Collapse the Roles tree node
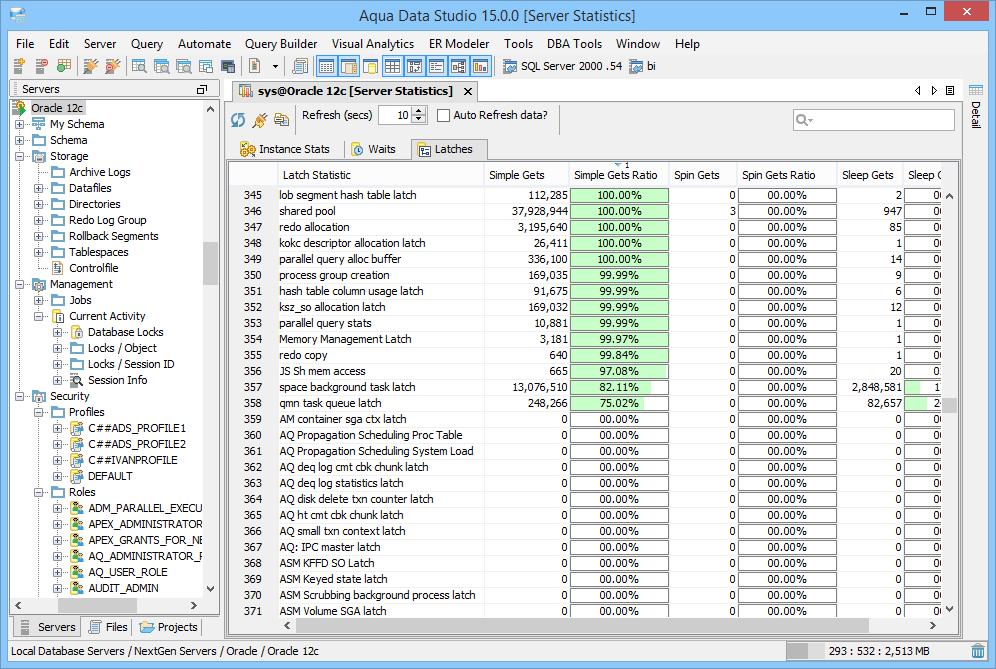The width and height of the screenshot is (996, 669). (x=39, y=492)
